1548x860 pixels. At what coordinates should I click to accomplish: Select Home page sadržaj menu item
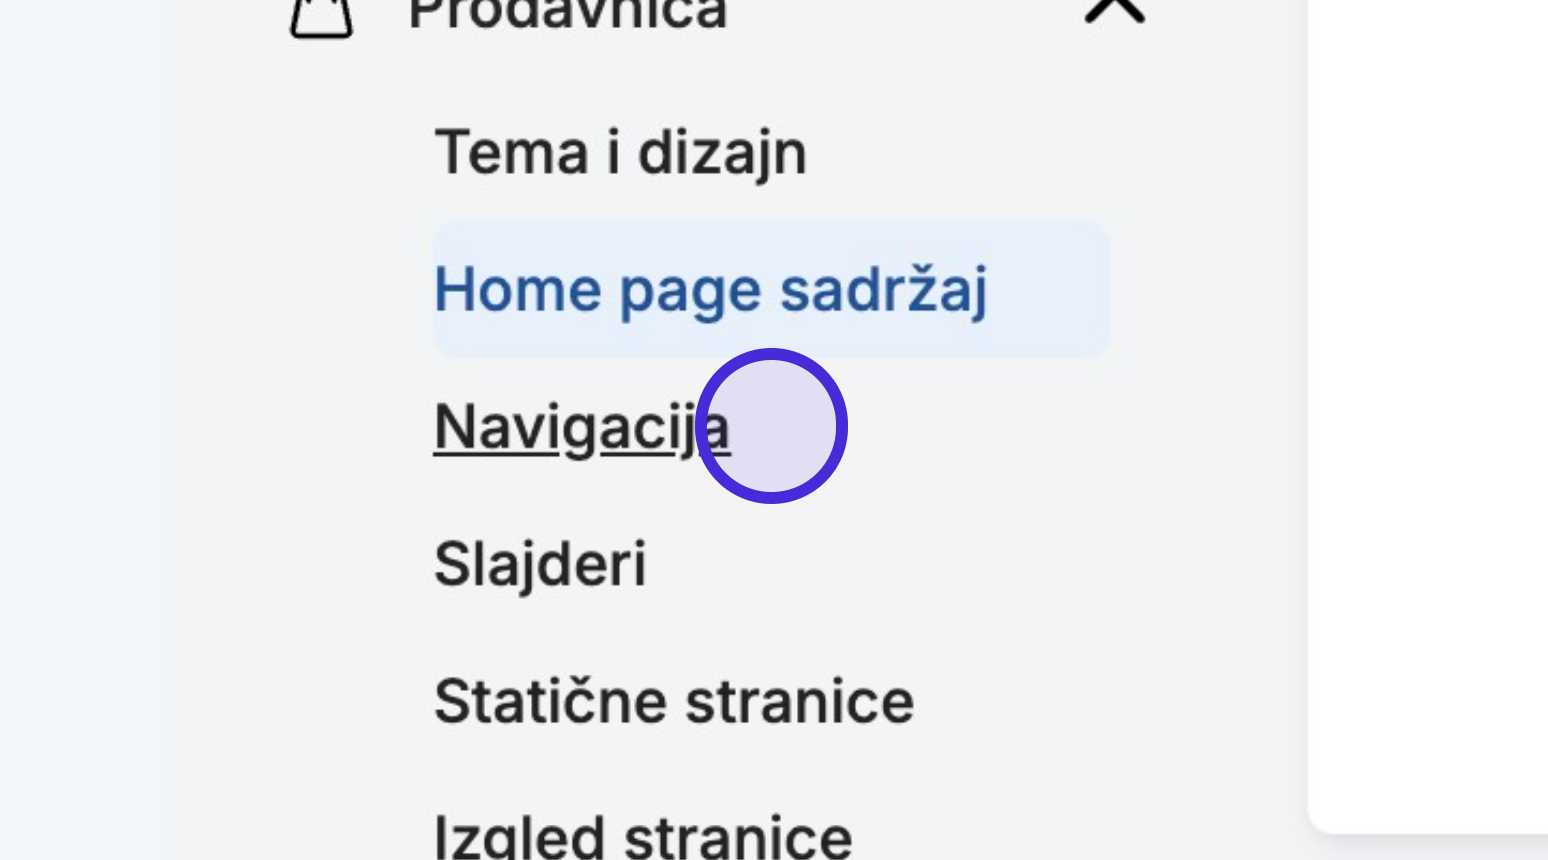(x=771, y=289)
